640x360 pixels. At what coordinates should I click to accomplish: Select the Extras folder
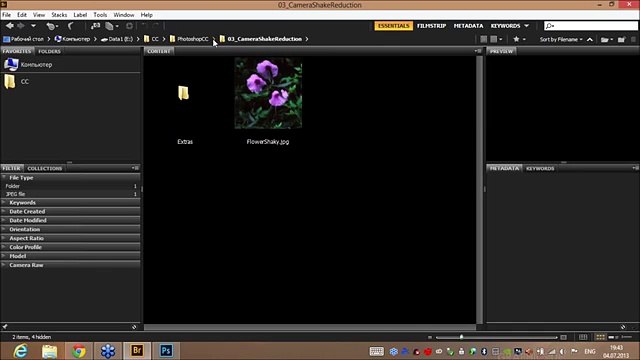tap(184, 93)
